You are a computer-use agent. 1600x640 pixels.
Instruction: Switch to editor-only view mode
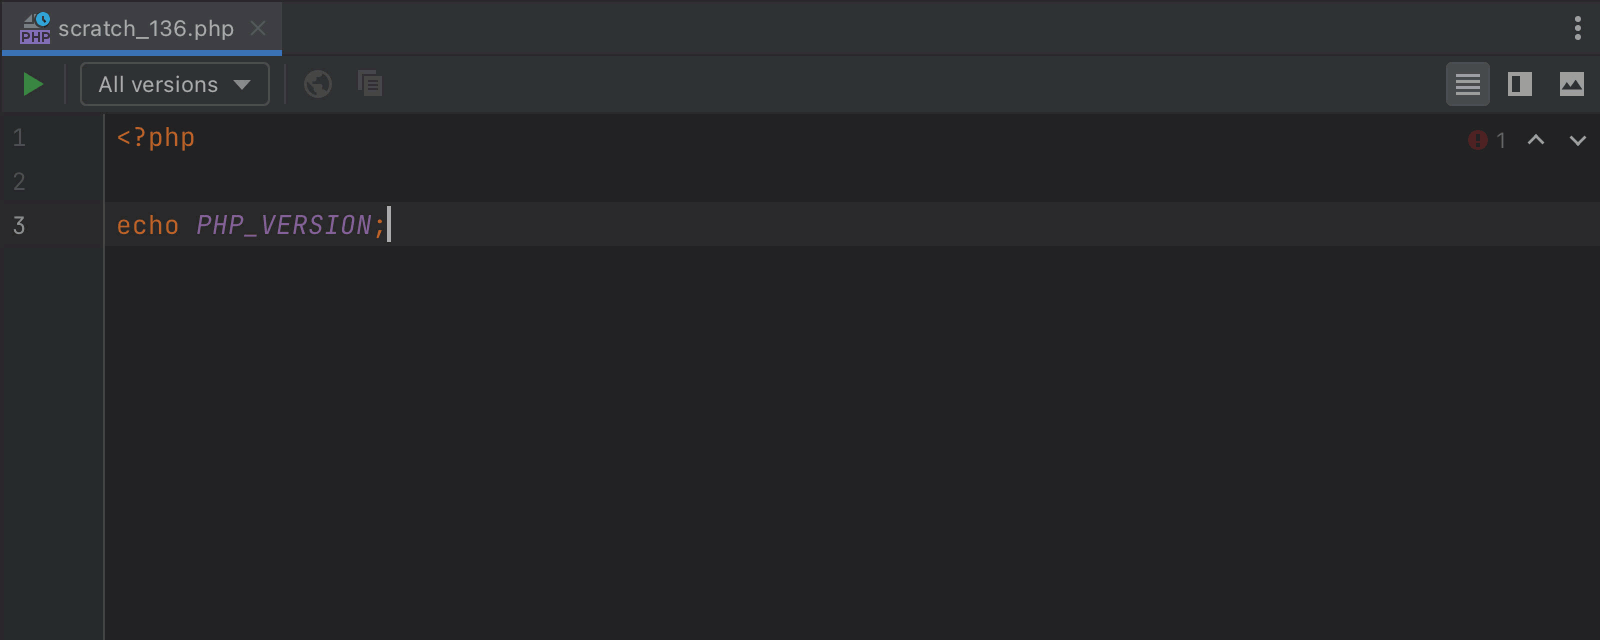pos(1468,84)
